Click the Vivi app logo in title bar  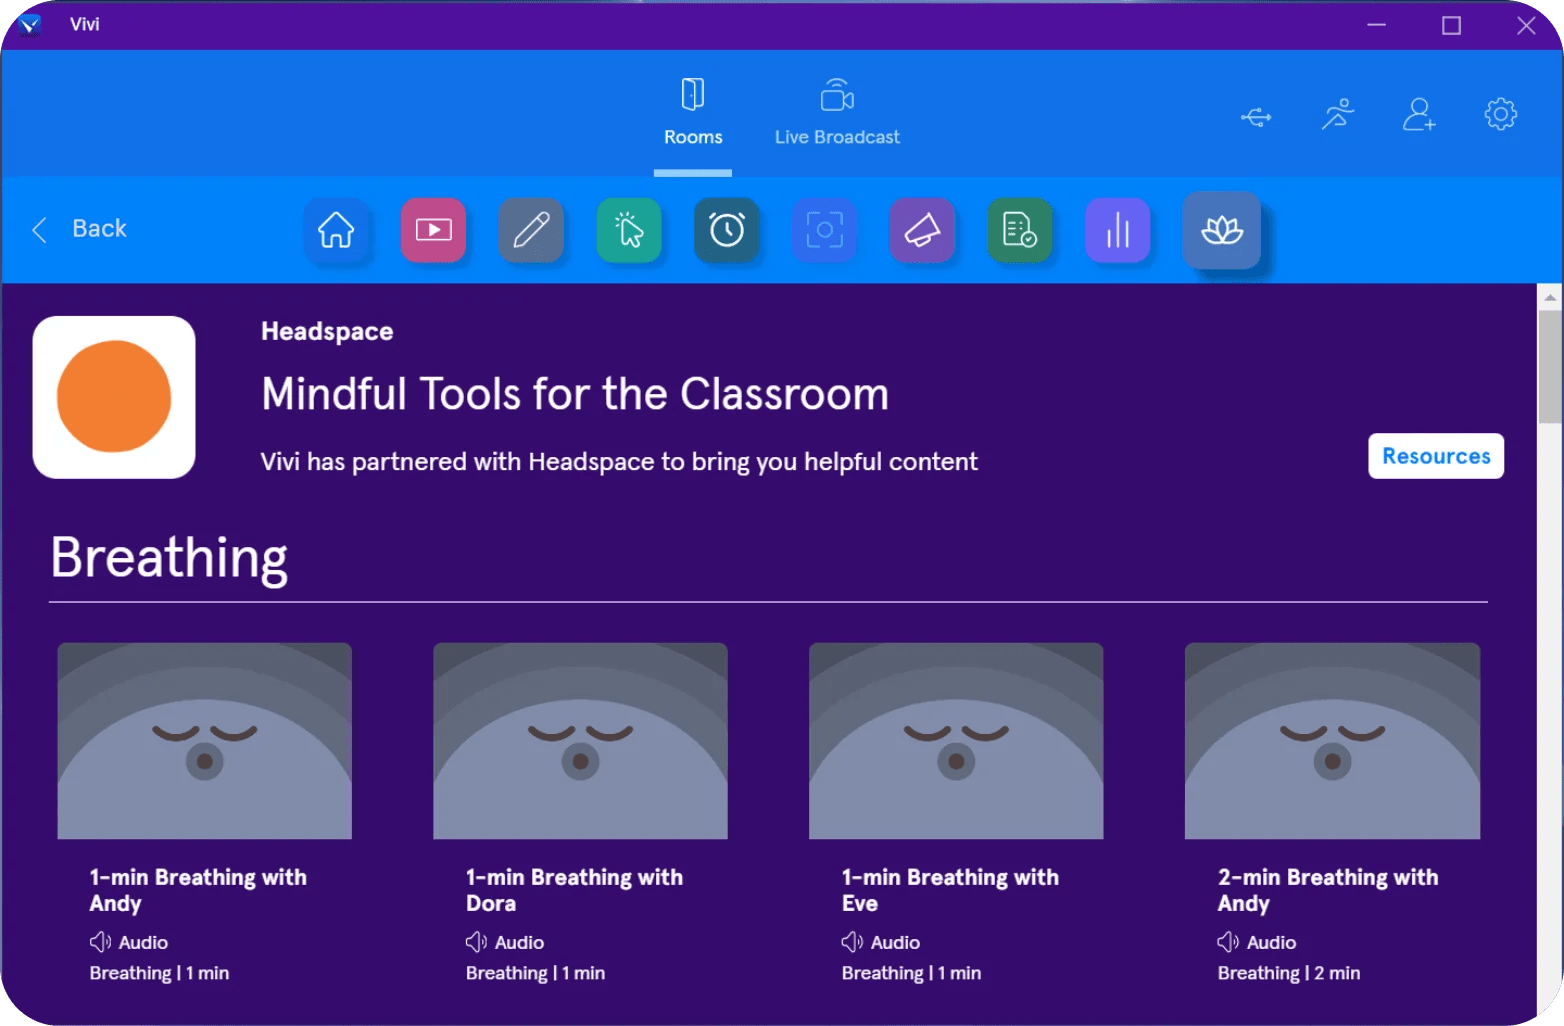point(29,25)
